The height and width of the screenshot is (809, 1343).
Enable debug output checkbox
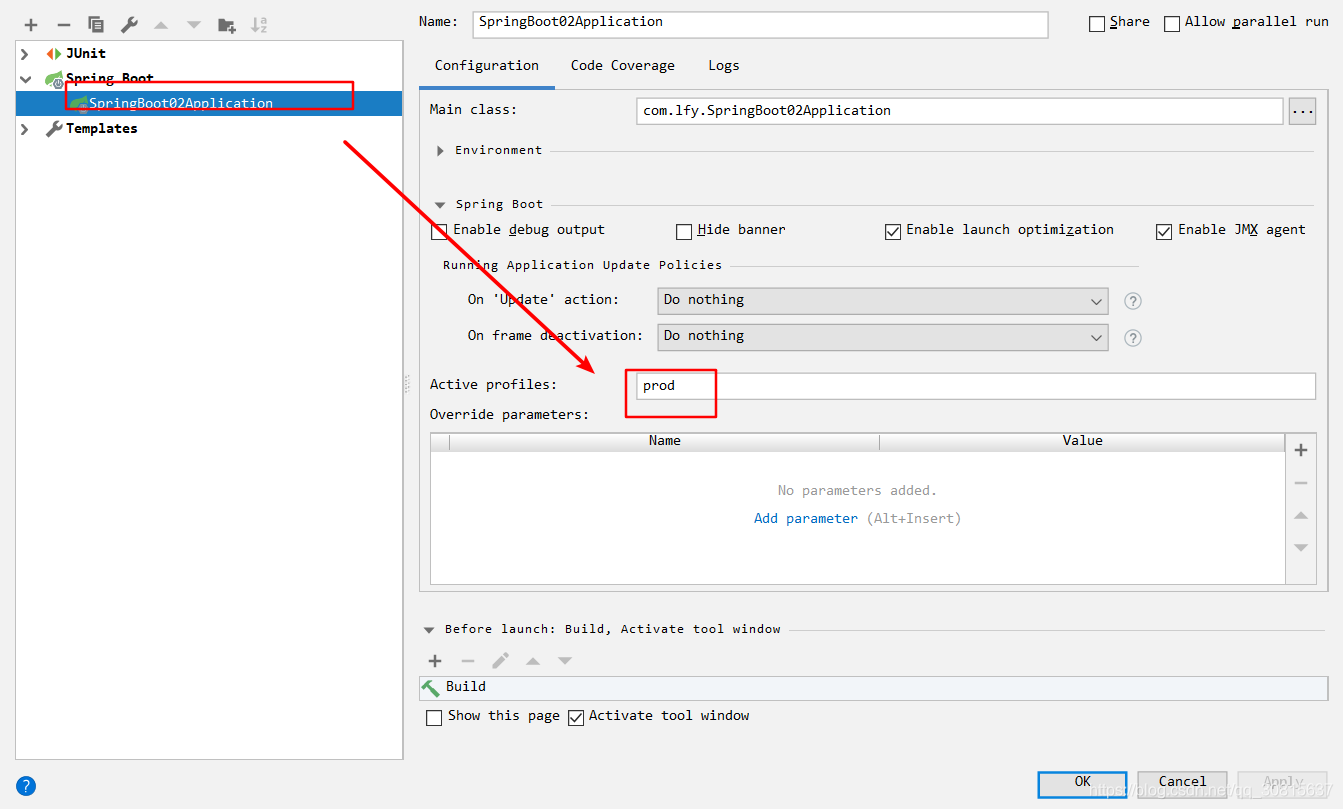click(440, 231)
